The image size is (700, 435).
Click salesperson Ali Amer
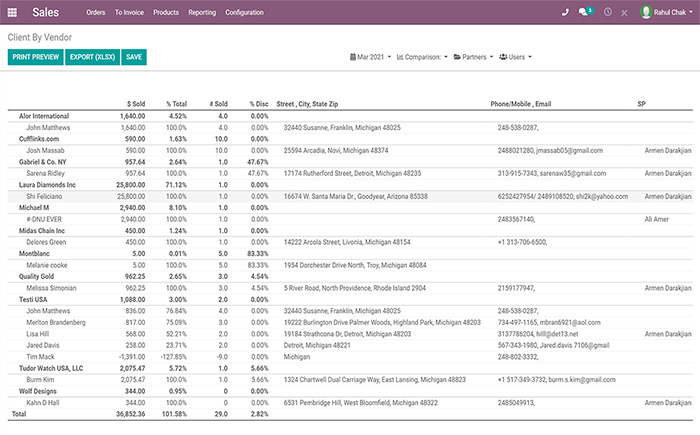[657, 219]
